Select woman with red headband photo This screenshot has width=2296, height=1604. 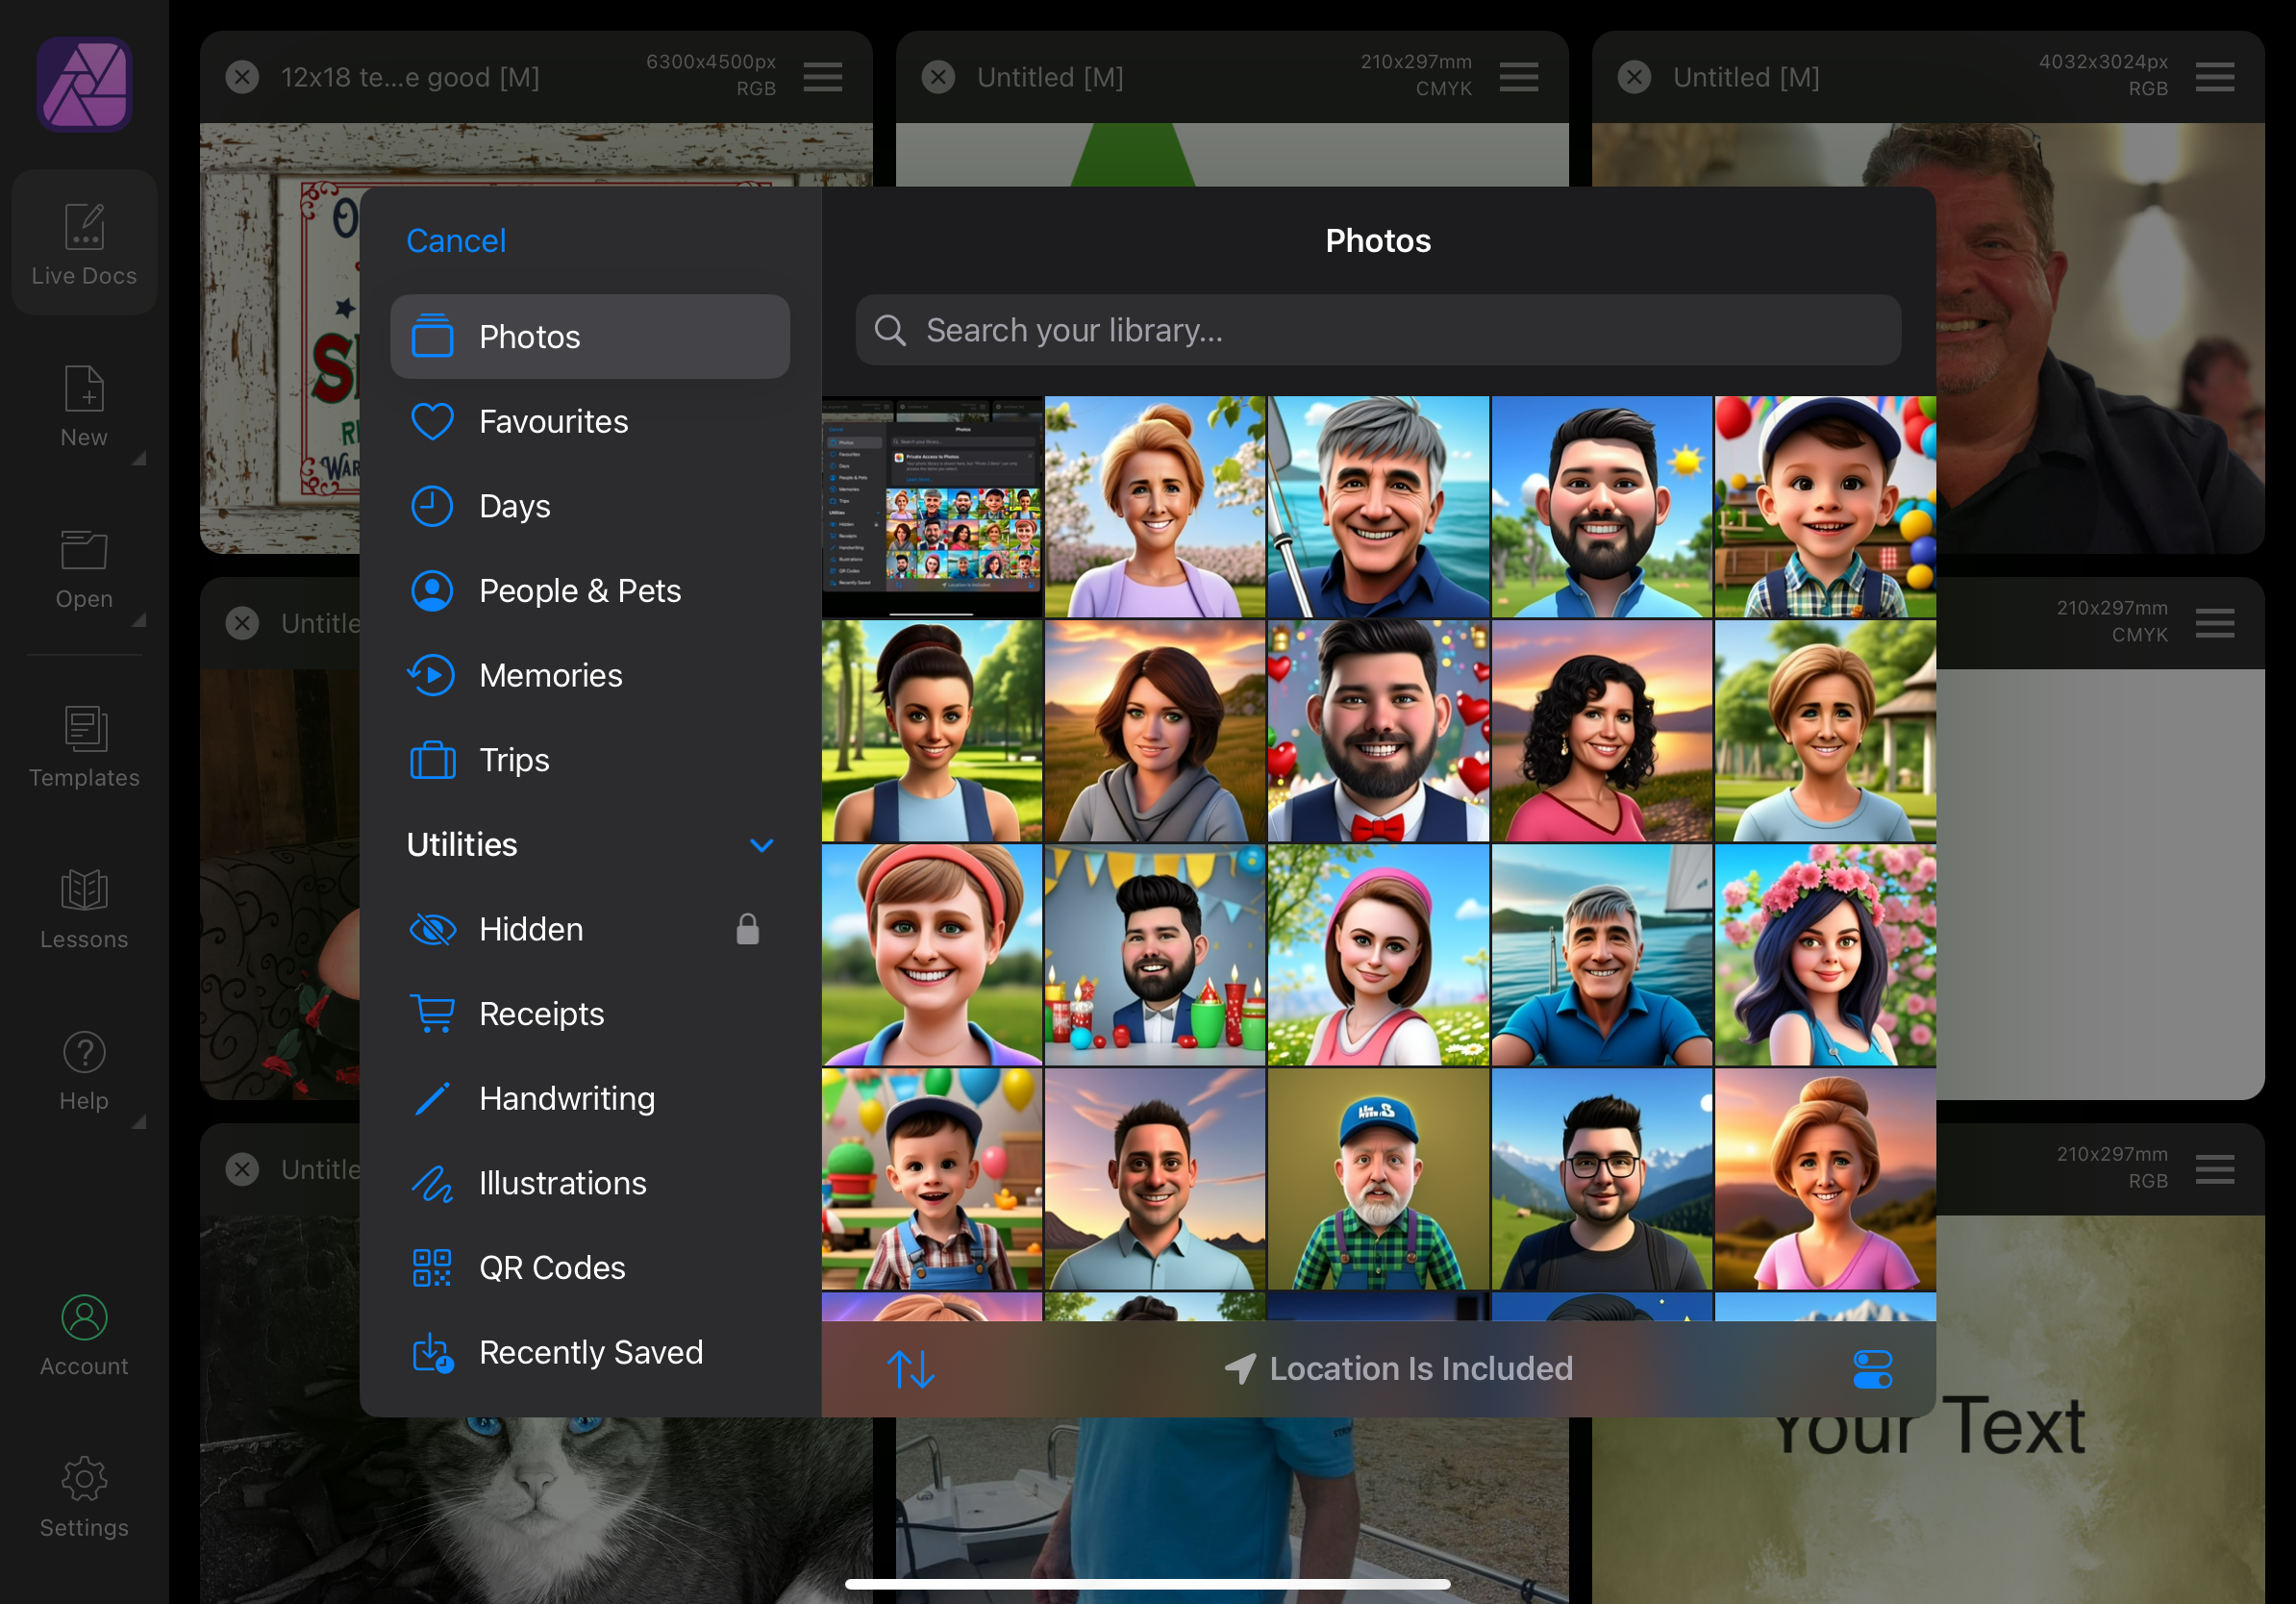(932, 955)
